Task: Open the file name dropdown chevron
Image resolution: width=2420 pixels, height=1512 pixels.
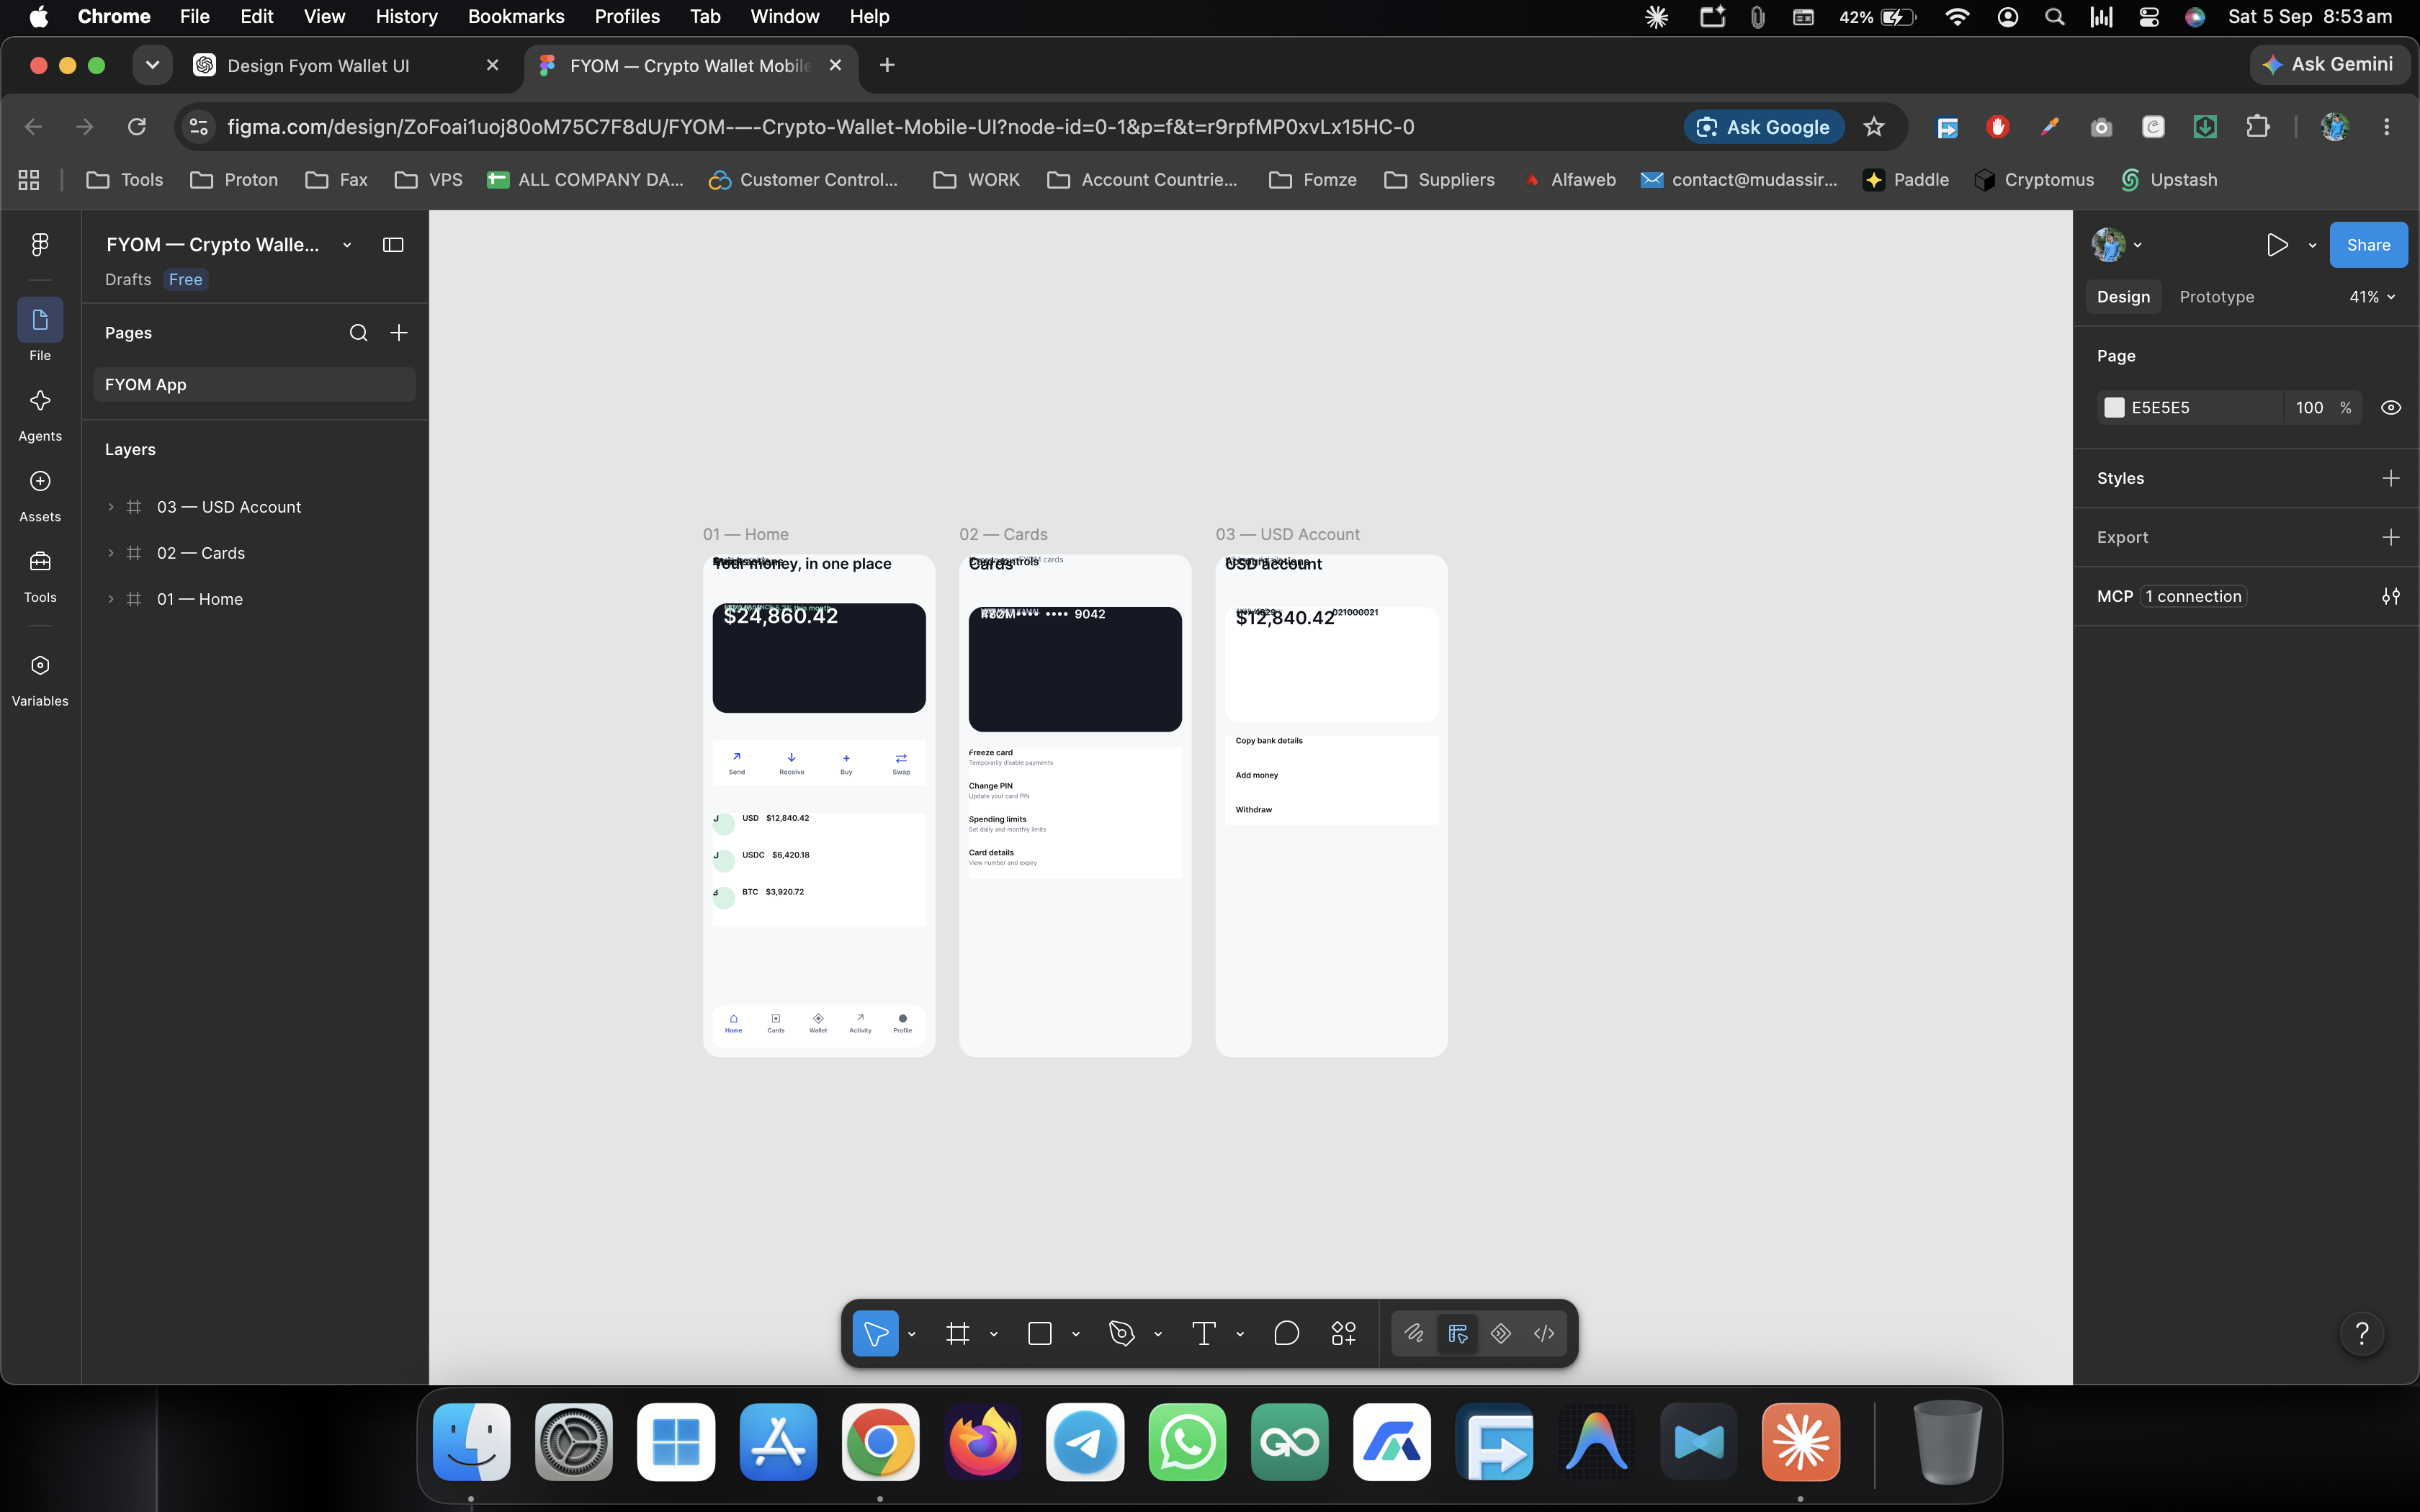Action: tap(347, 245)
